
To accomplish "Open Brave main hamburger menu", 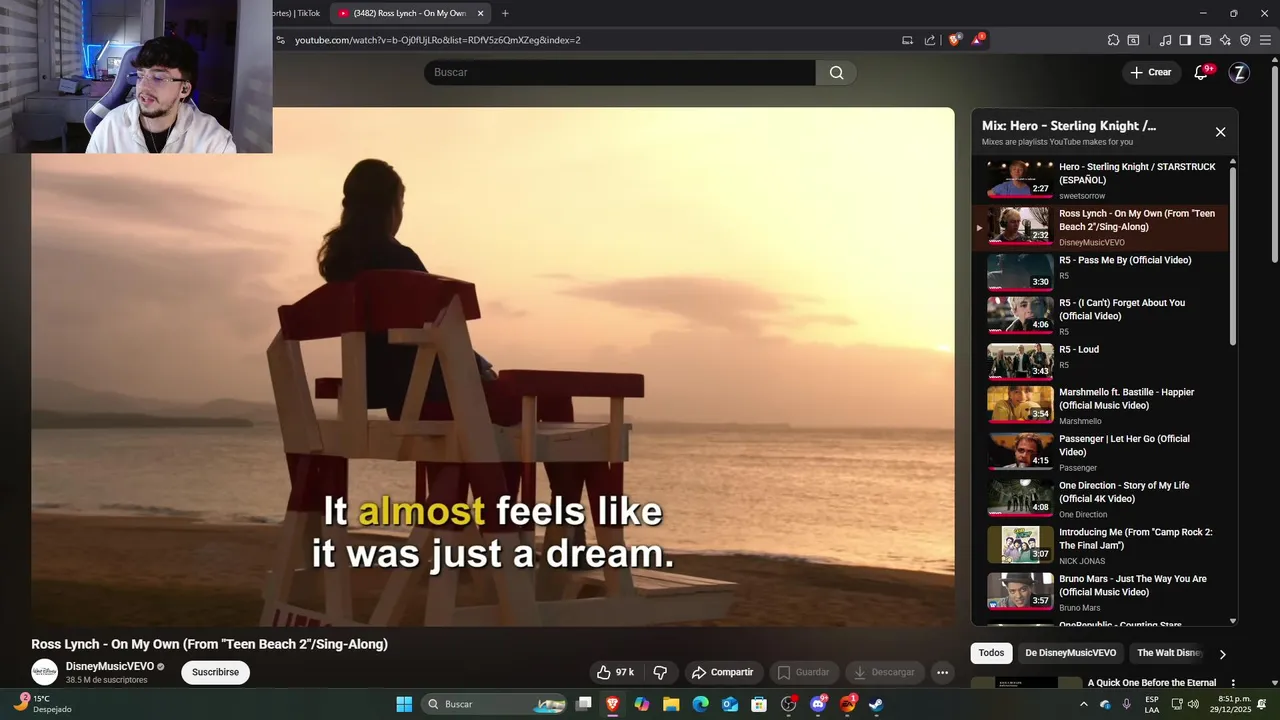I will 1265,40.
